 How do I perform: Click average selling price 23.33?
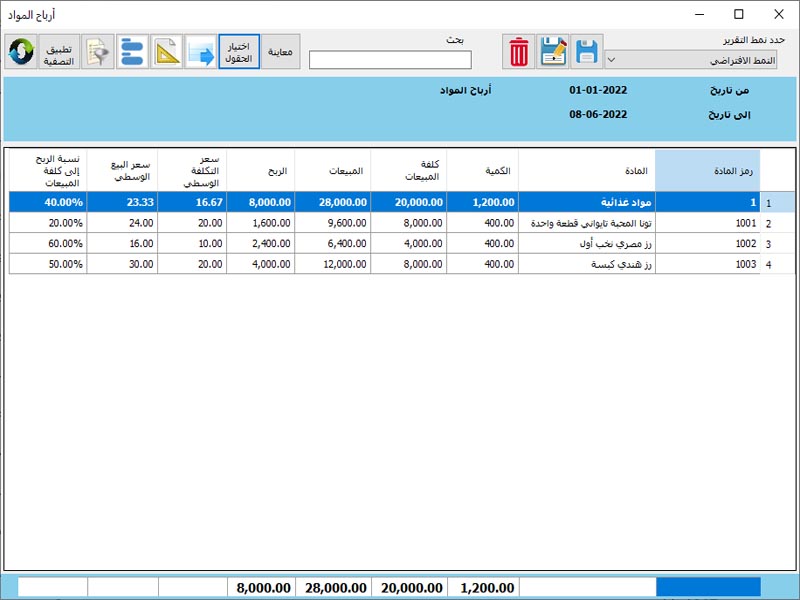tap(122, 203)
